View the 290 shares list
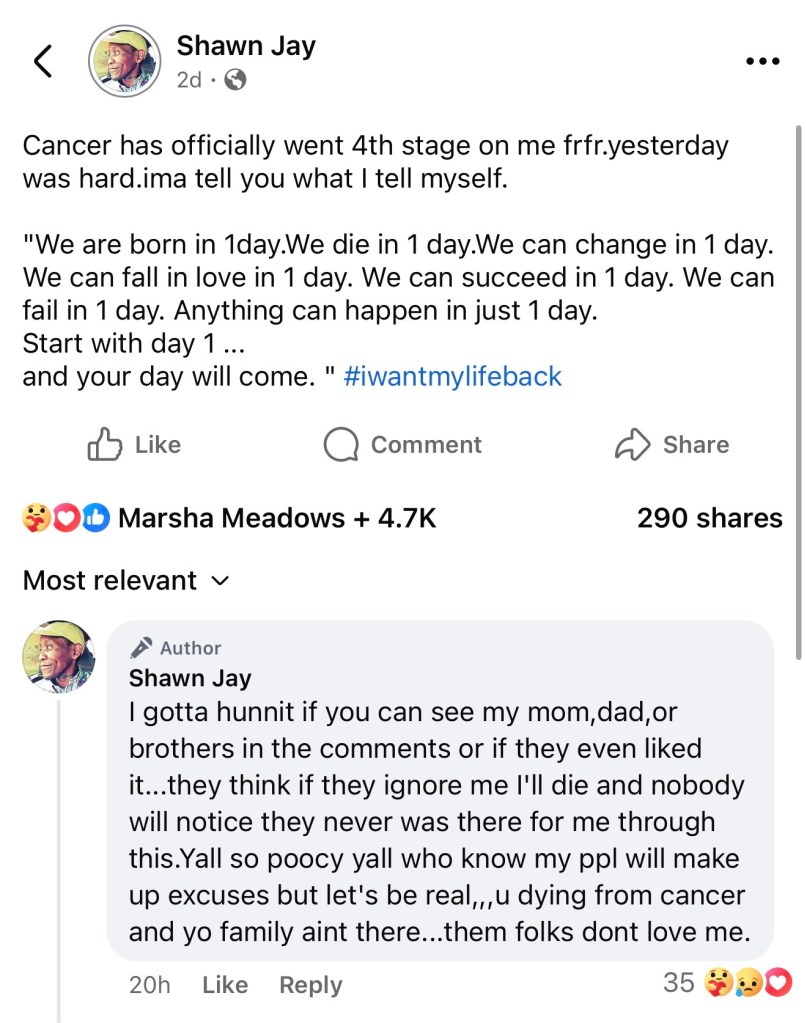Screen dimensions: 807x1023 [709, 518]
